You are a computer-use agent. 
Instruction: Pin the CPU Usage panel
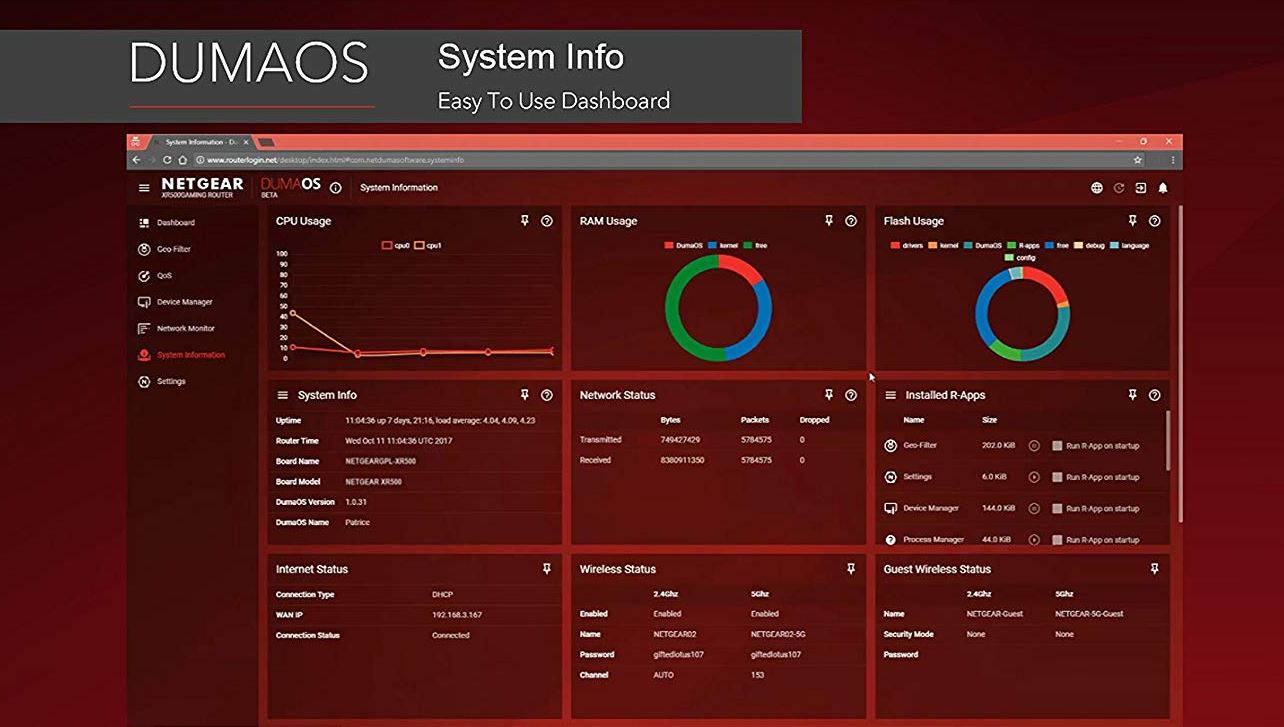(525, 221)
